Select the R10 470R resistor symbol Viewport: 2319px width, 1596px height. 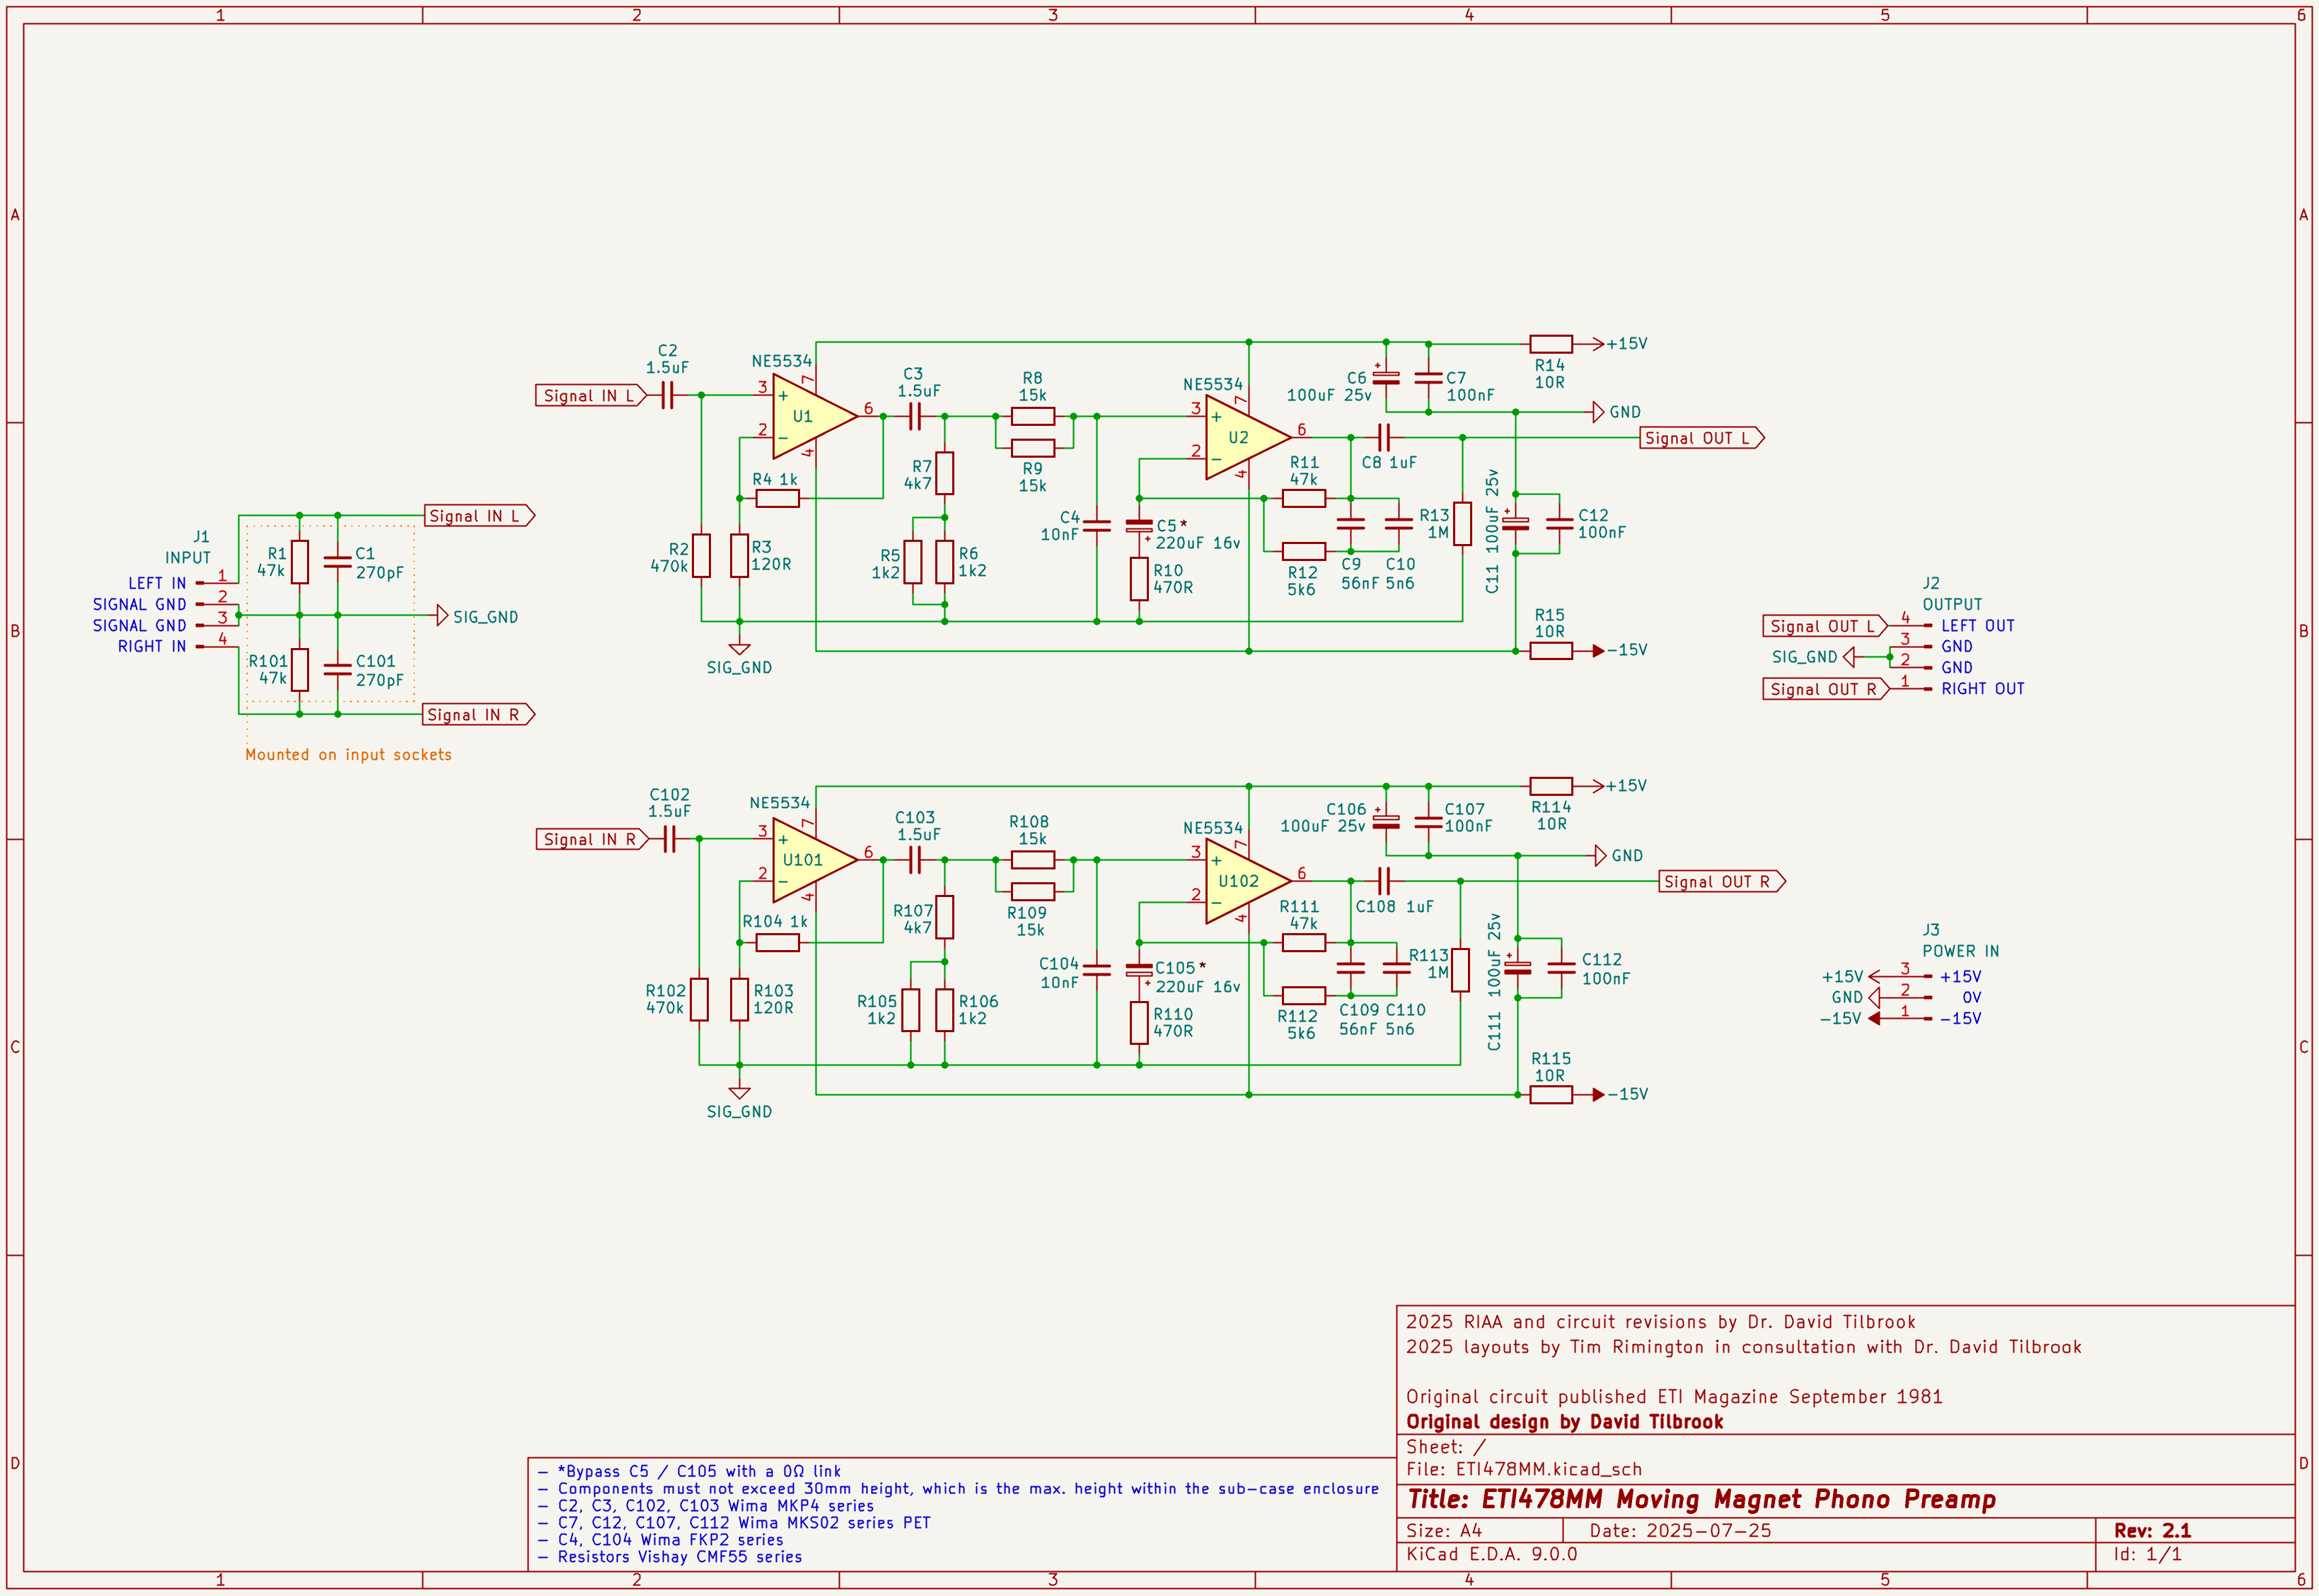(x=1139, y=579)
